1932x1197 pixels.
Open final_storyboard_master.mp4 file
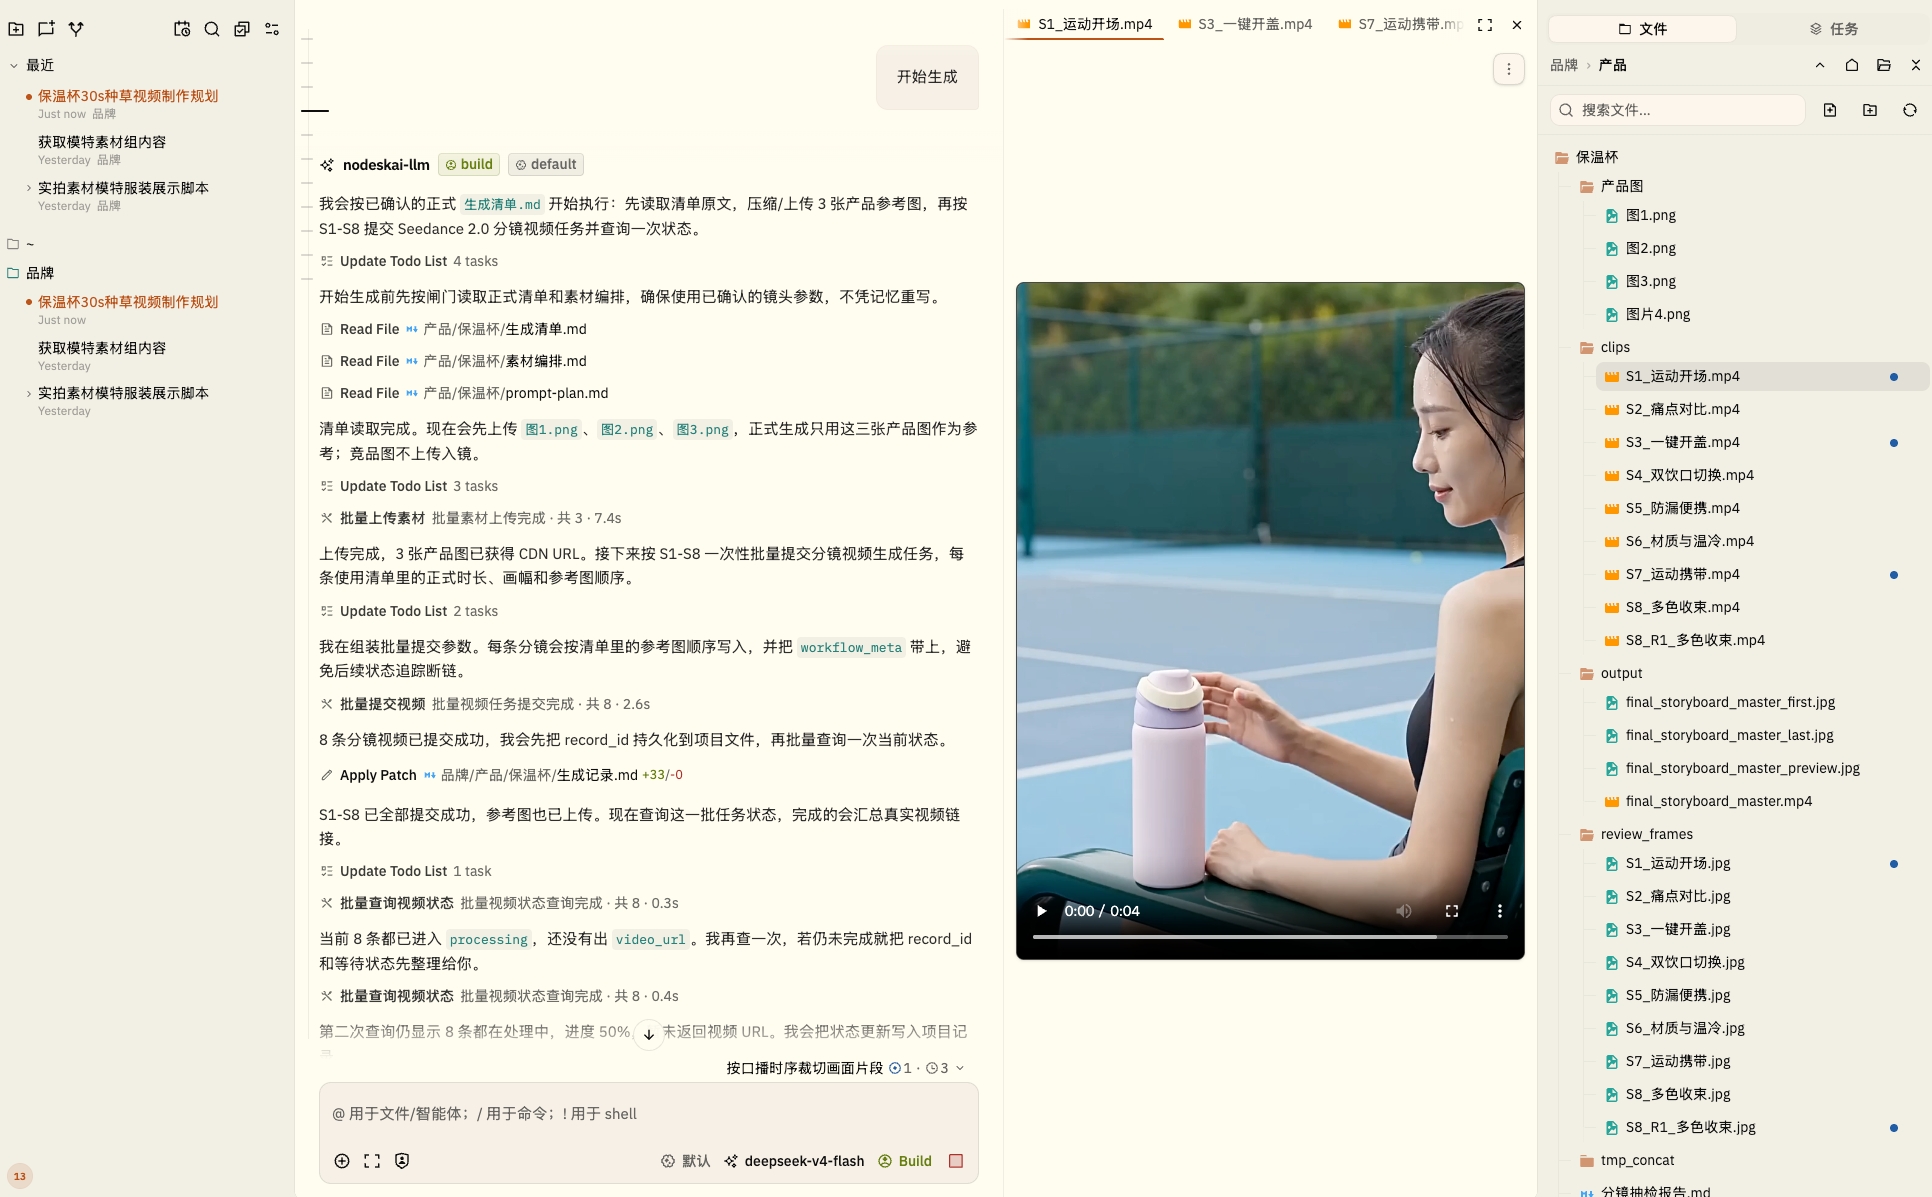(x=1718, y=801)
